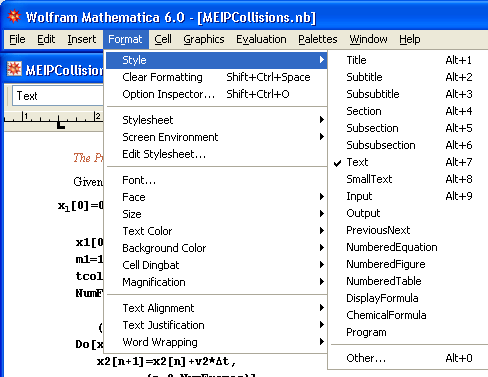Expand the Style submenu
The image size is (488, 377).
(216, 60)
